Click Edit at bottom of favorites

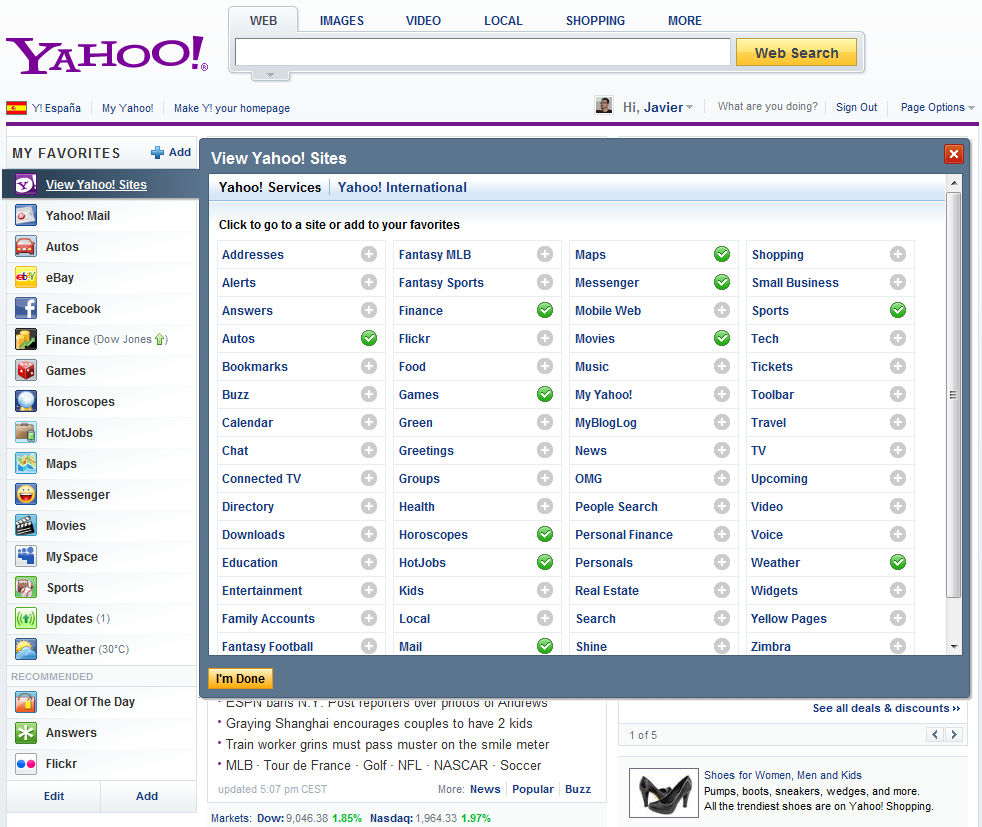click(x=54, y=796)
